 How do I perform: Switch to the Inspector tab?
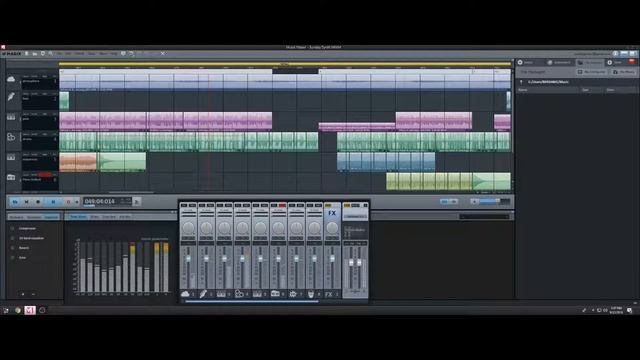51,217
